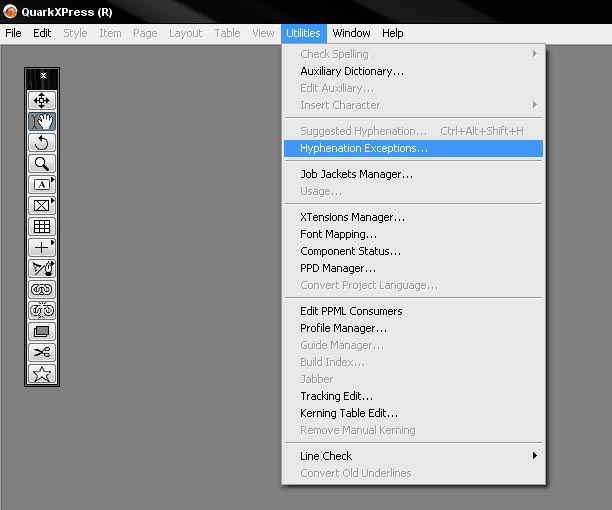Image resolution: width=612 pixels, height=510 pixels.
Task: Open the Table menu
Action: click(227, 33)
